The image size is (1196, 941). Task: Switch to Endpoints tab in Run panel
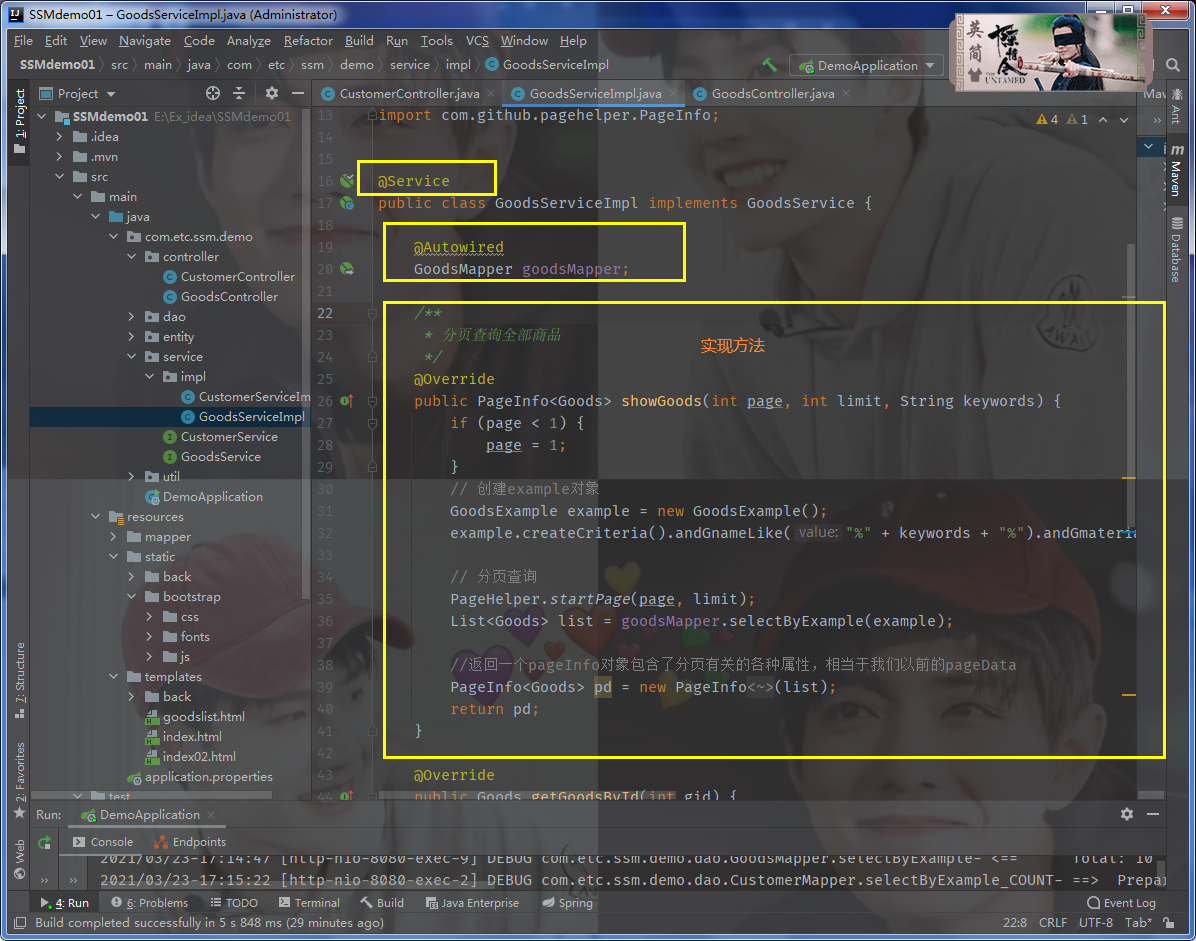(x=190, y=842)
